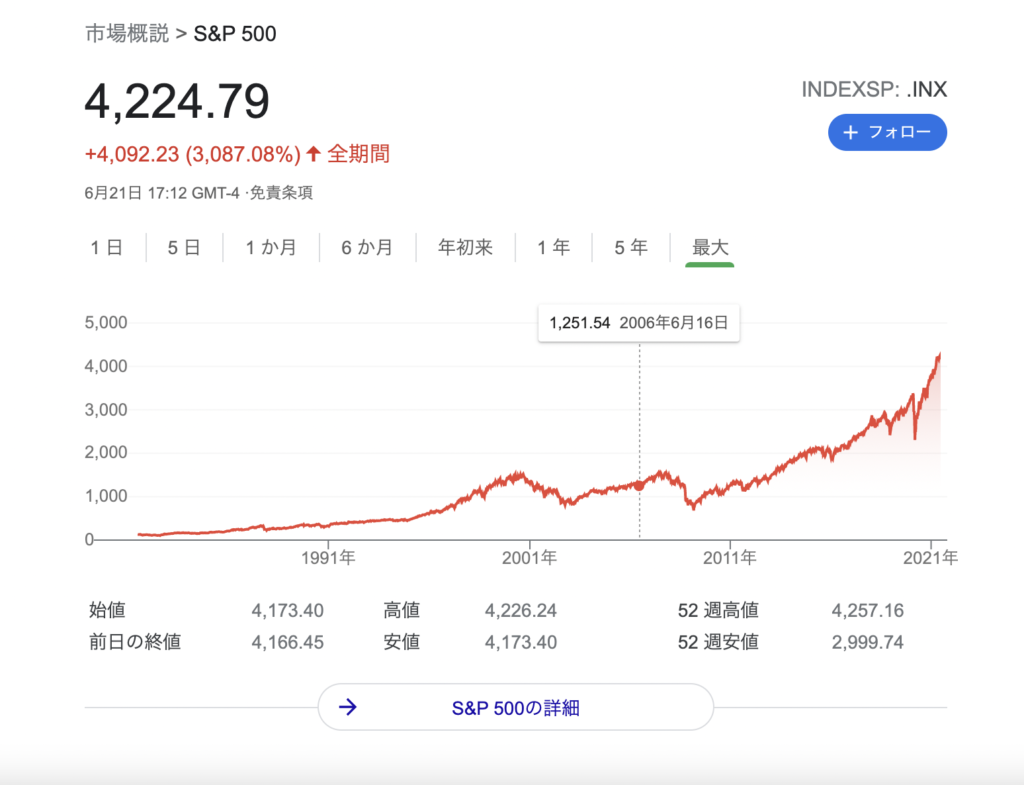The height and width of the screenshot is (785, 1024).
Task: Click the INDEXSP: .INX ticker label
Action: 874,89
